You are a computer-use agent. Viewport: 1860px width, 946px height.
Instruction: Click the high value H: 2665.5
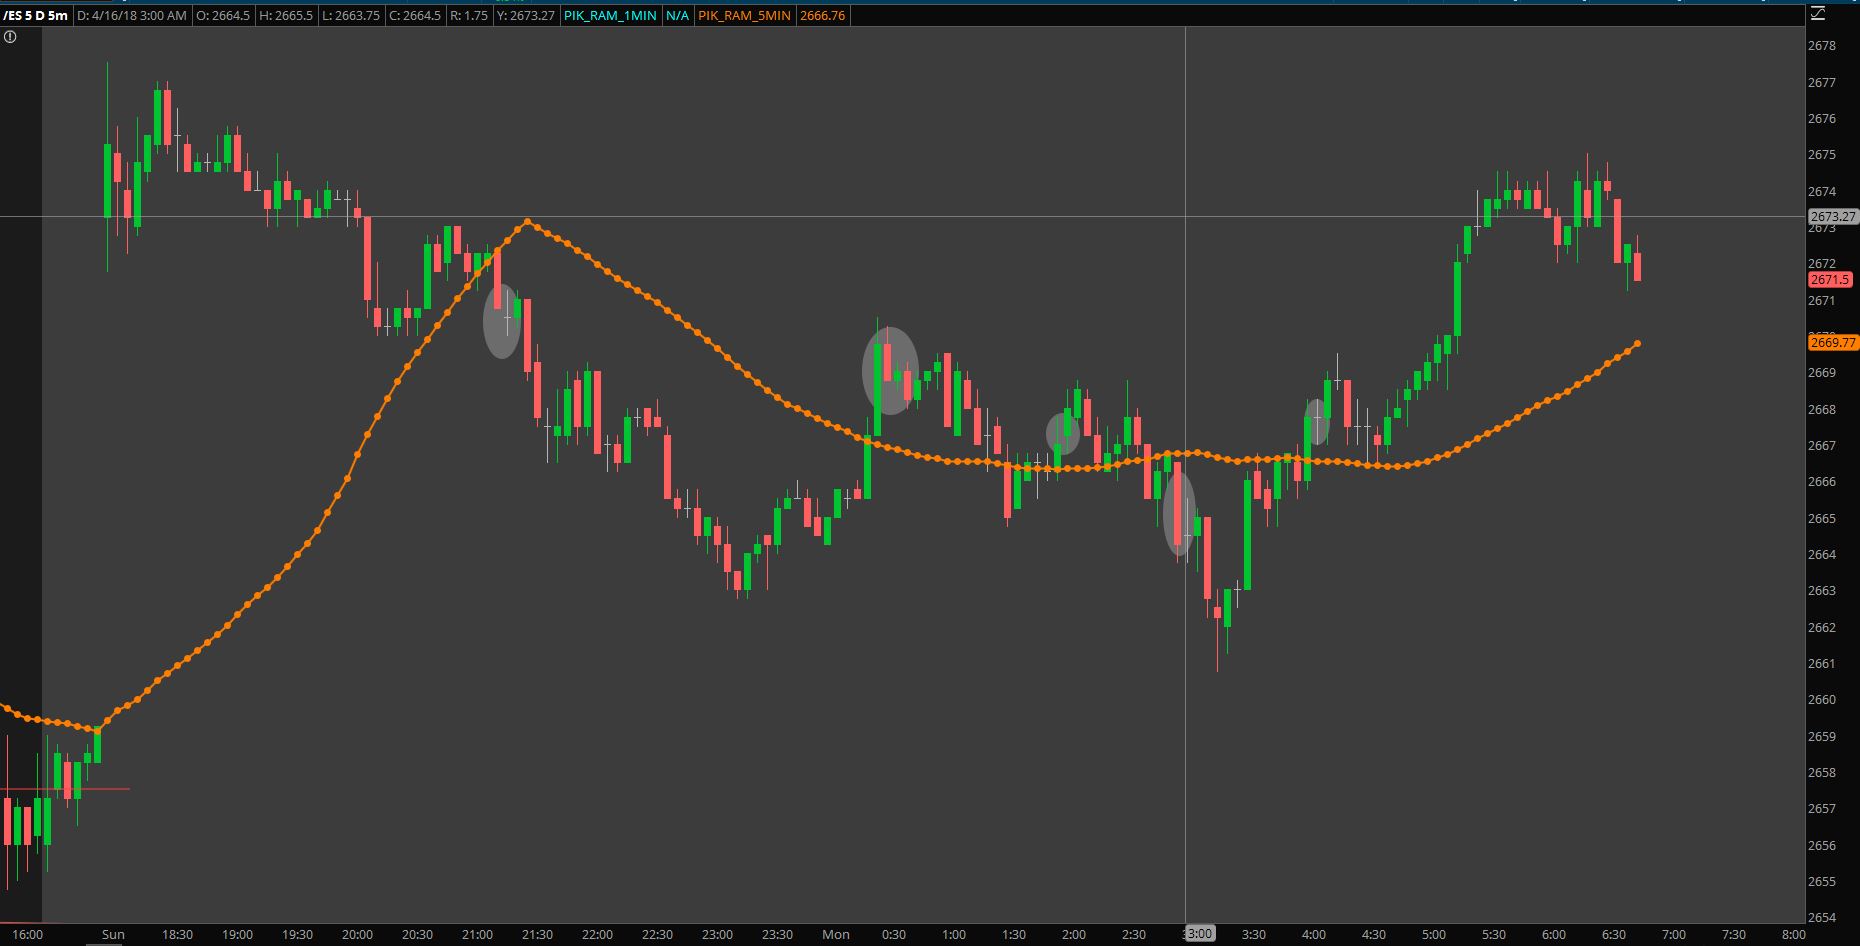pyautogui.click(x=286, y=16)
